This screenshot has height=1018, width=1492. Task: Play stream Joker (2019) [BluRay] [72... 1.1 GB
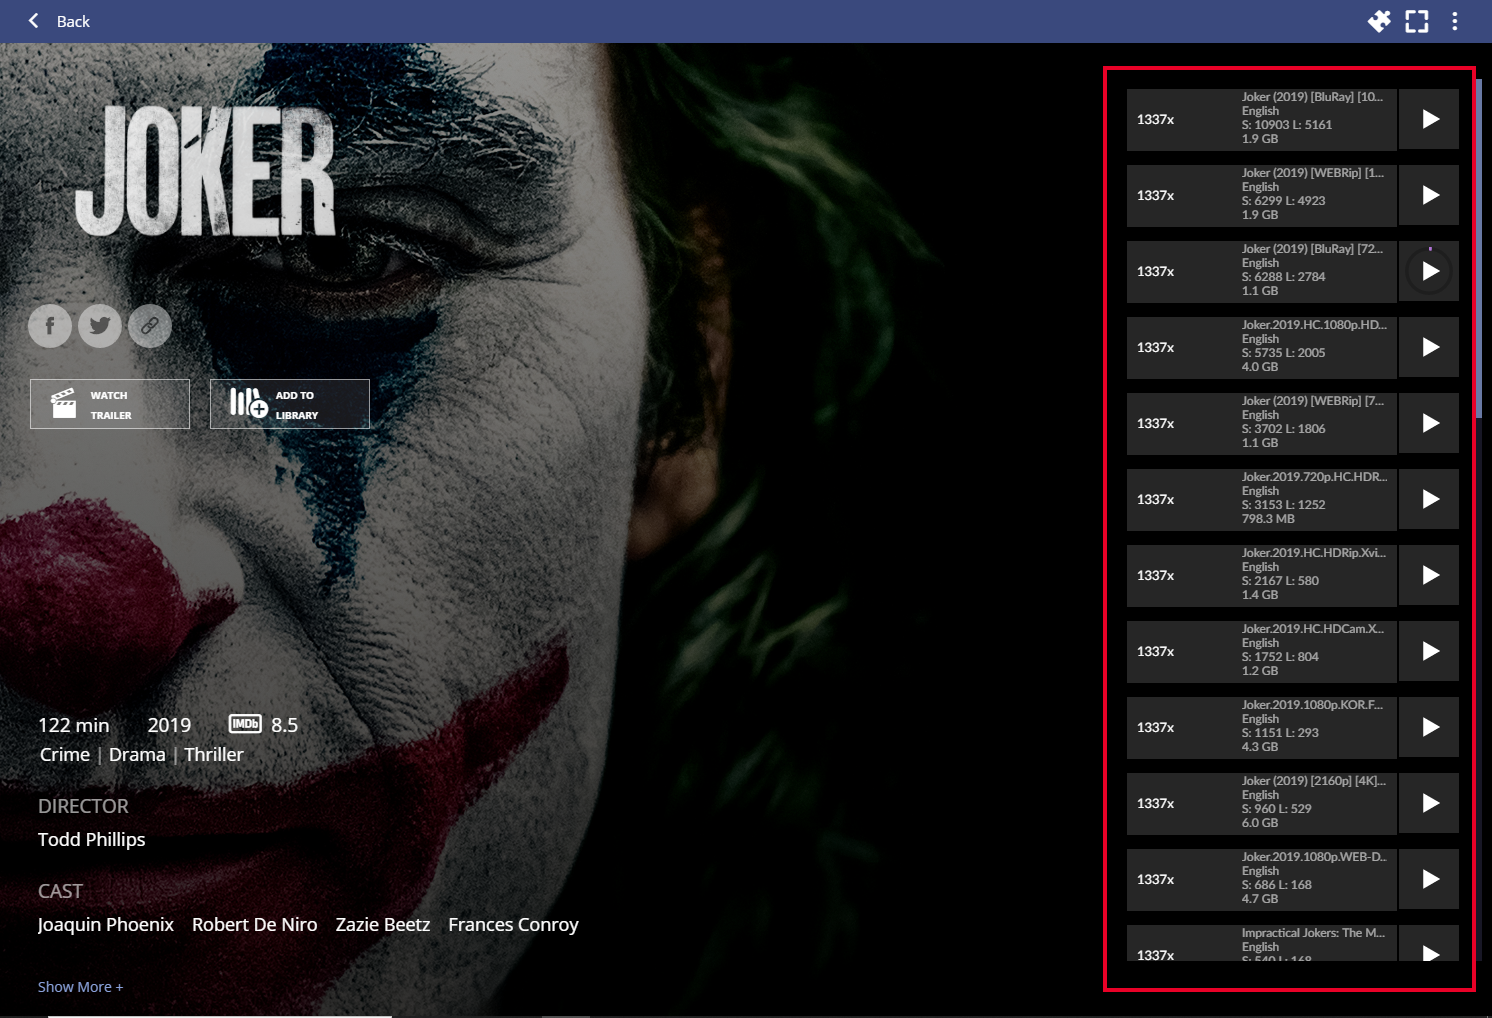[1429, 271]
